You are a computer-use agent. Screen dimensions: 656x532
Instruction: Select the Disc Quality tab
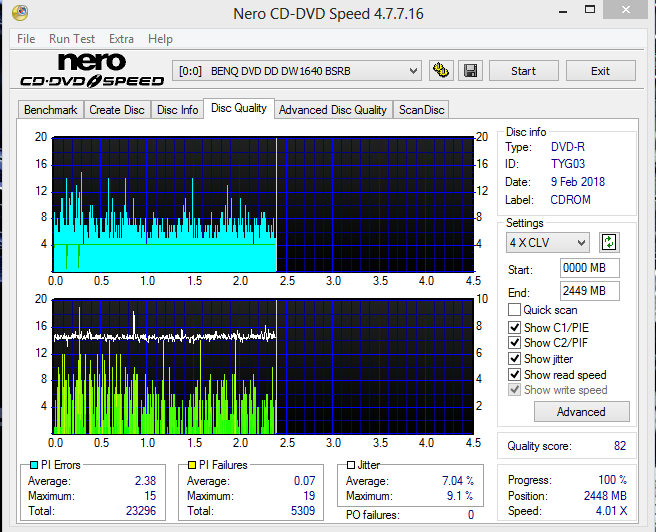[x=239, y=108]
